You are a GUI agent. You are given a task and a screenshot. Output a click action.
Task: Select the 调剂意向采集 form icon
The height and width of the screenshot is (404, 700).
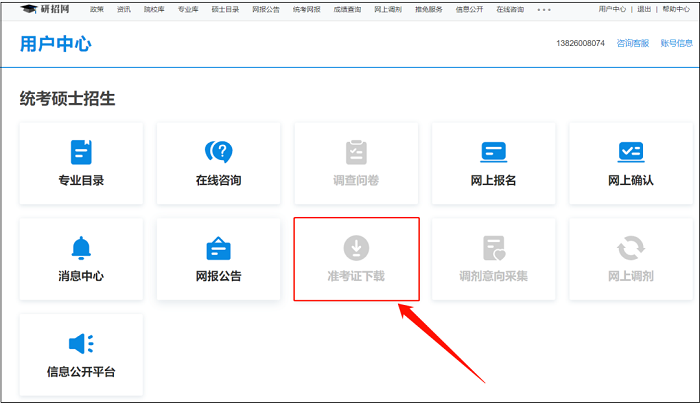493,247
